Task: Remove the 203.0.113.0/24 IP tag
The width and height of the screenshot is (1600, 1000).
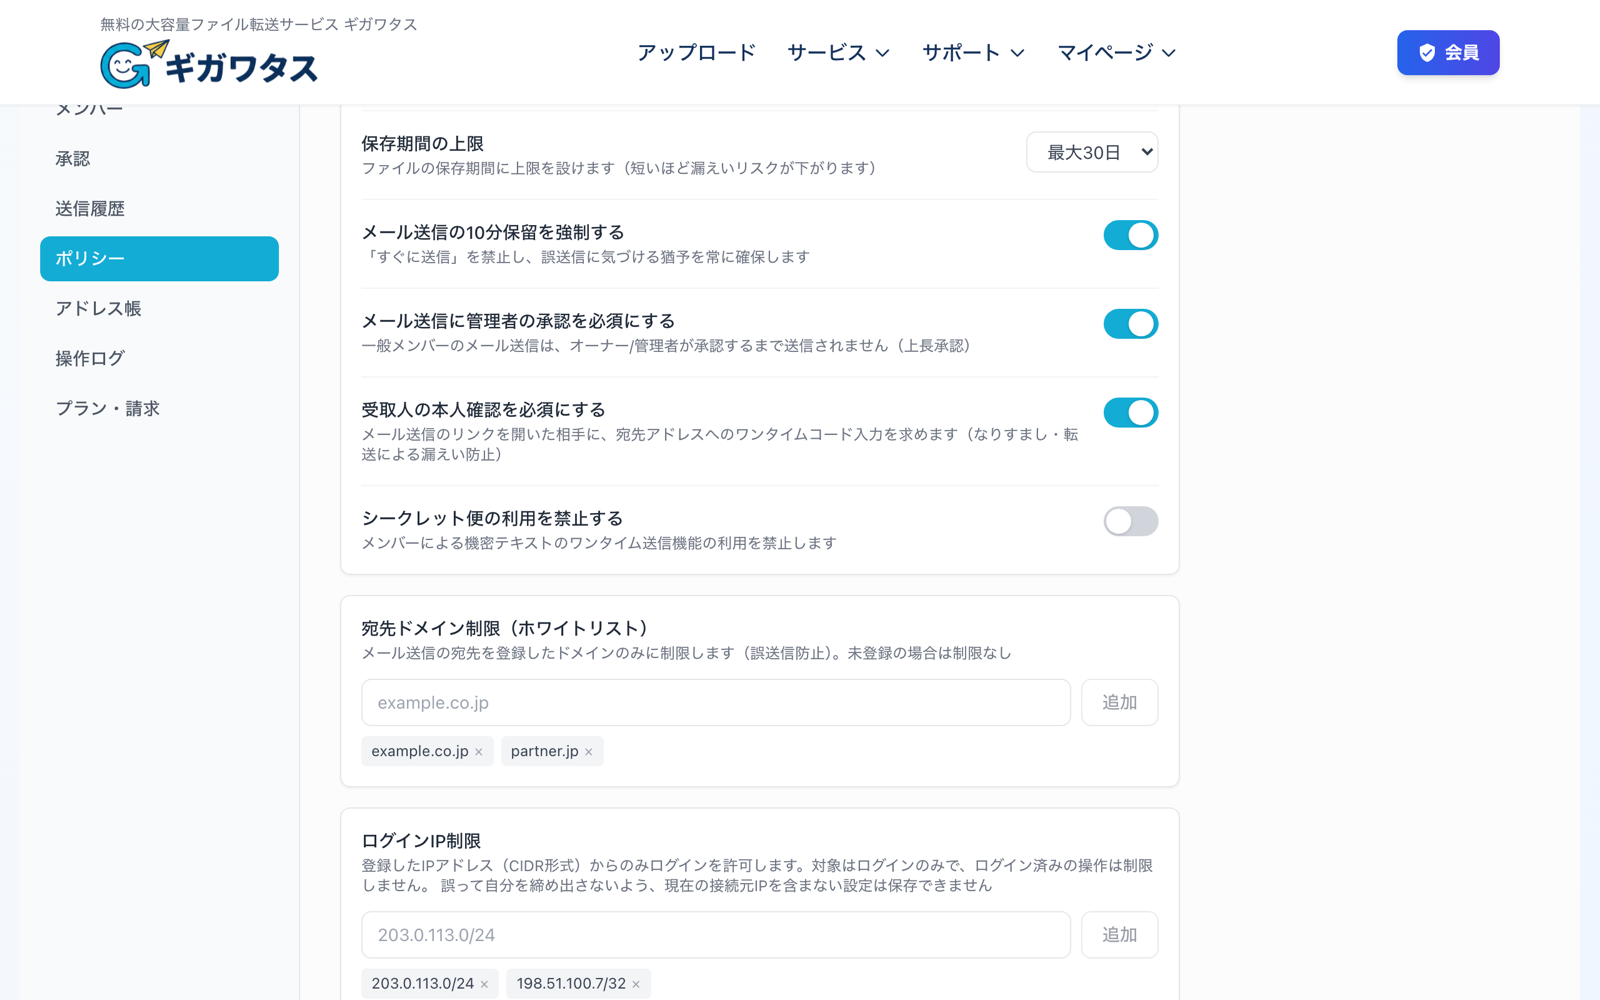Action: coord(484,984)
